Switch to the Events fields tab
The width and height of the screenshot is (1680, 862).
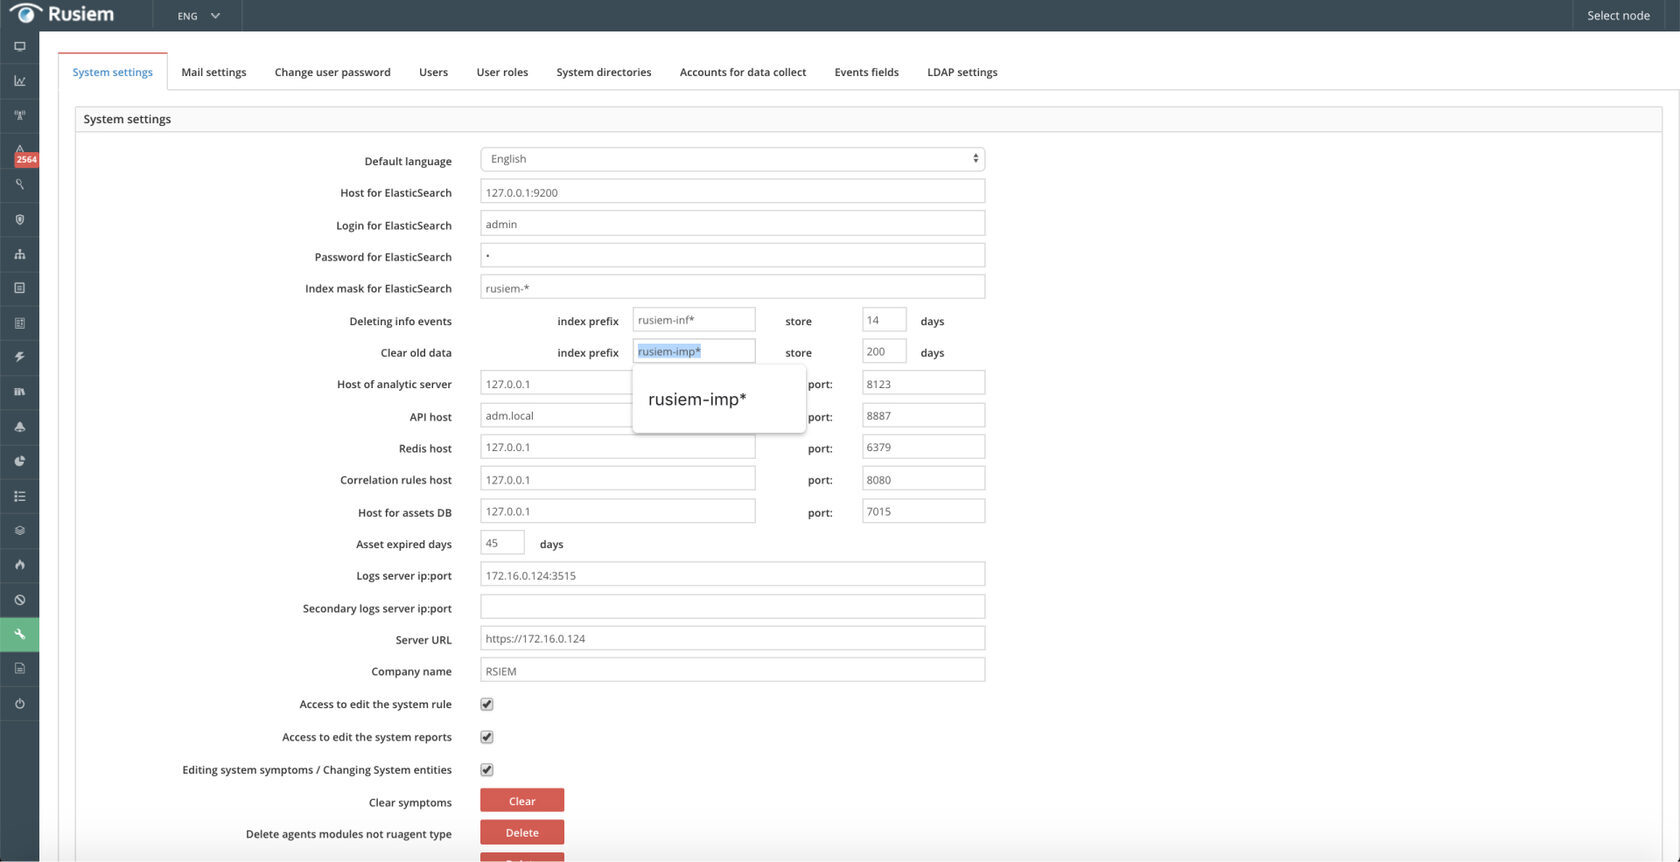point(867,72)
